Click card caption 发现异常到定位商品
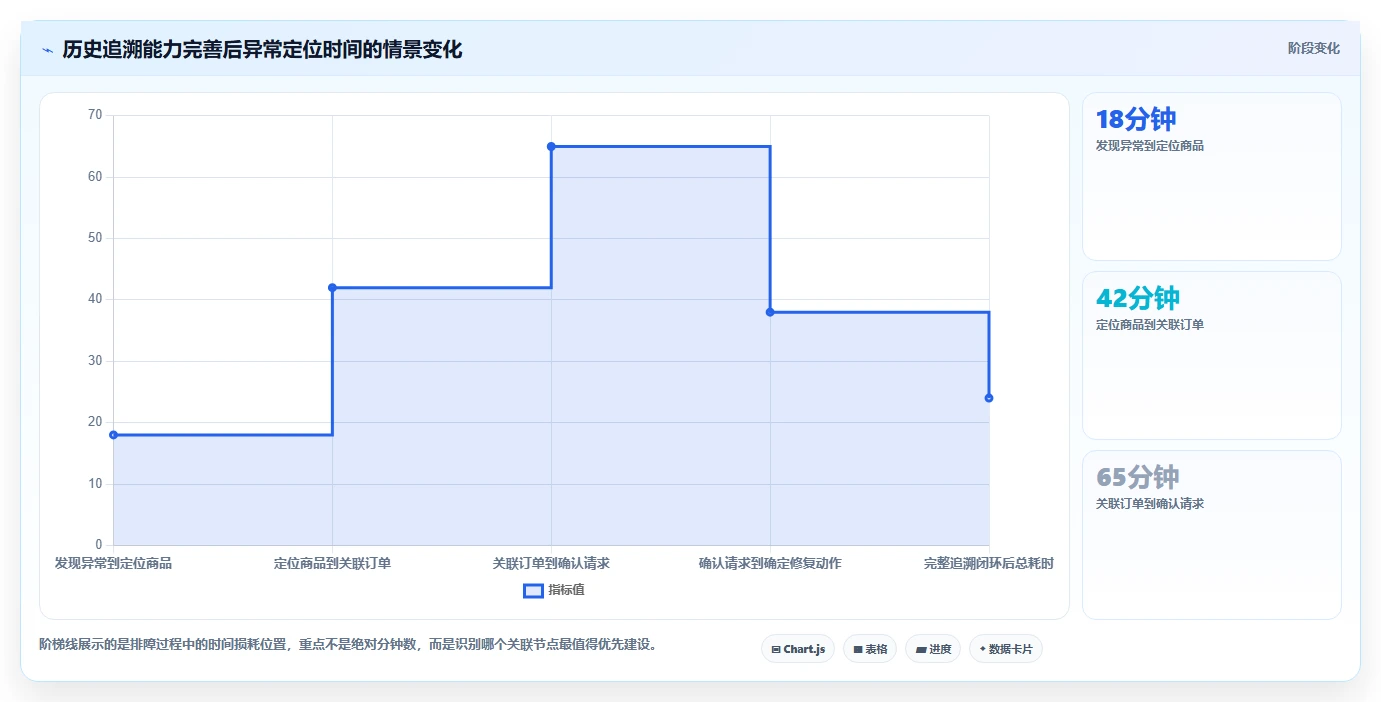This screenshot has width=1381, height=702. [1150, 146]
